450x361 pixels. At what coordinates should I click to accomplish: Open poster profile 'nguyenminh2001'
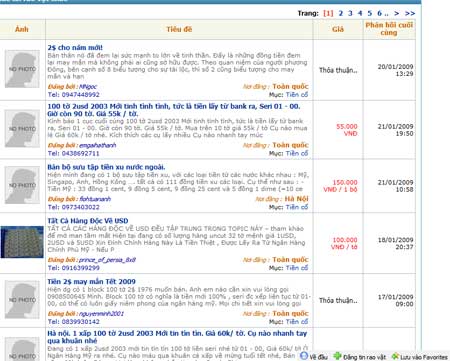[101, 314]
